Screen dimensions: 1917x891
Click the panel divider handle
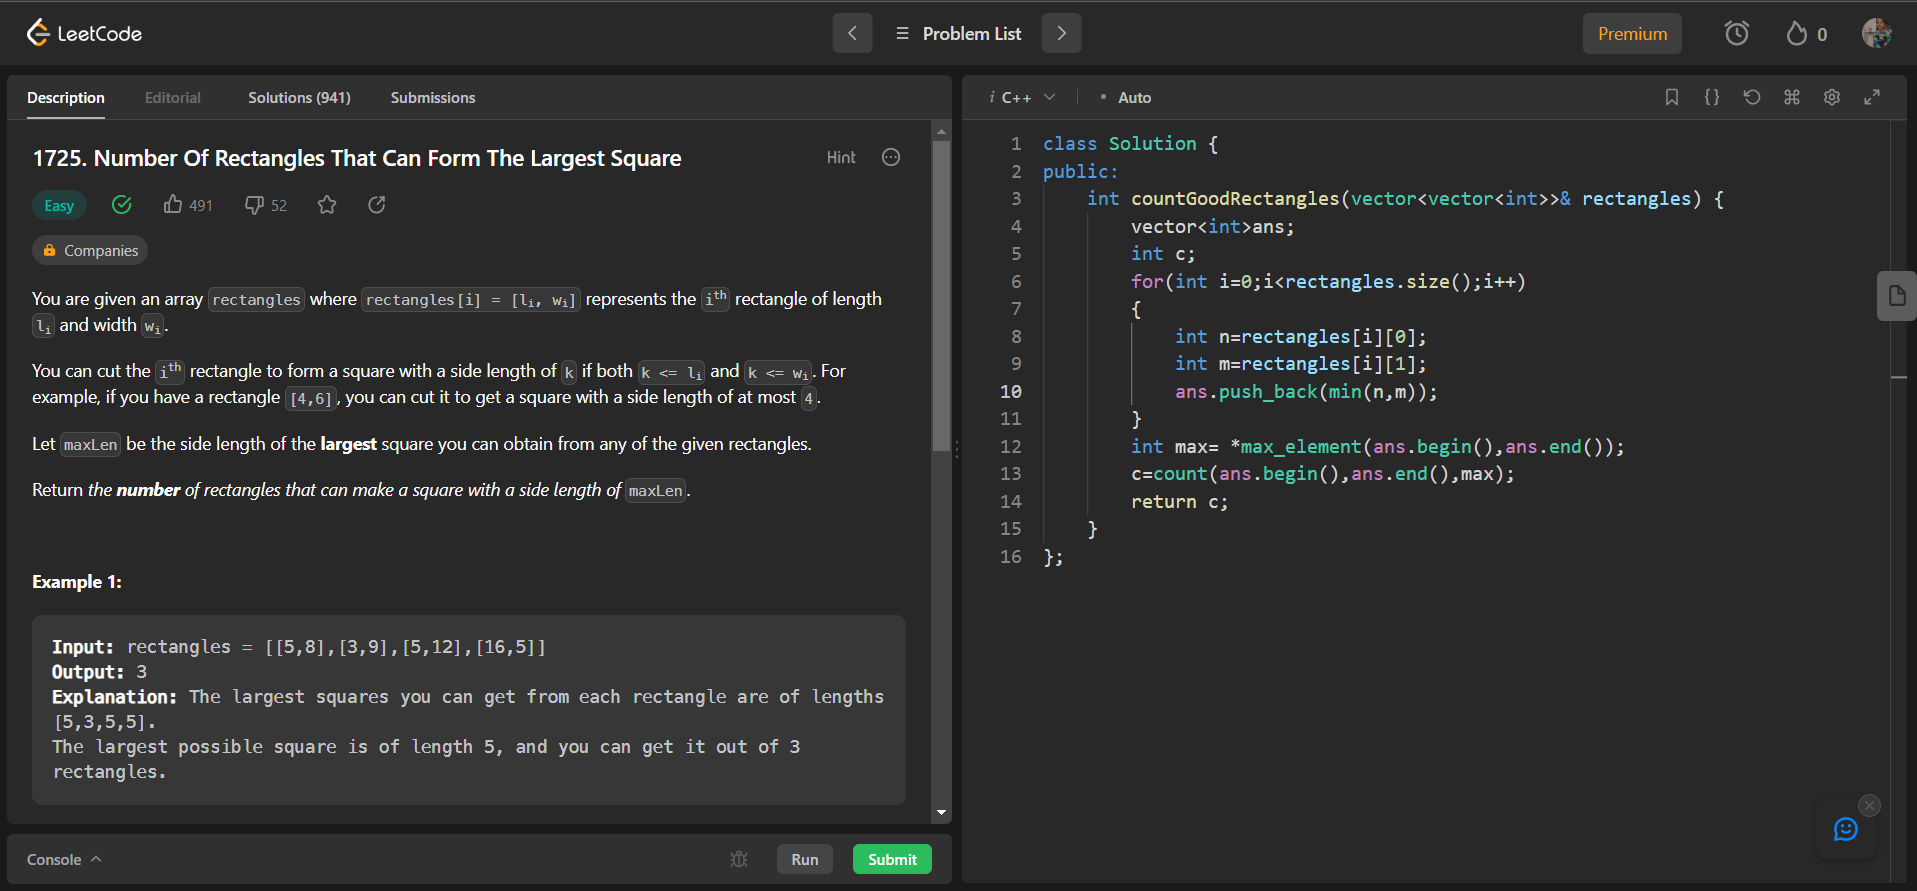pyautogui.click(x=957, y=450)
